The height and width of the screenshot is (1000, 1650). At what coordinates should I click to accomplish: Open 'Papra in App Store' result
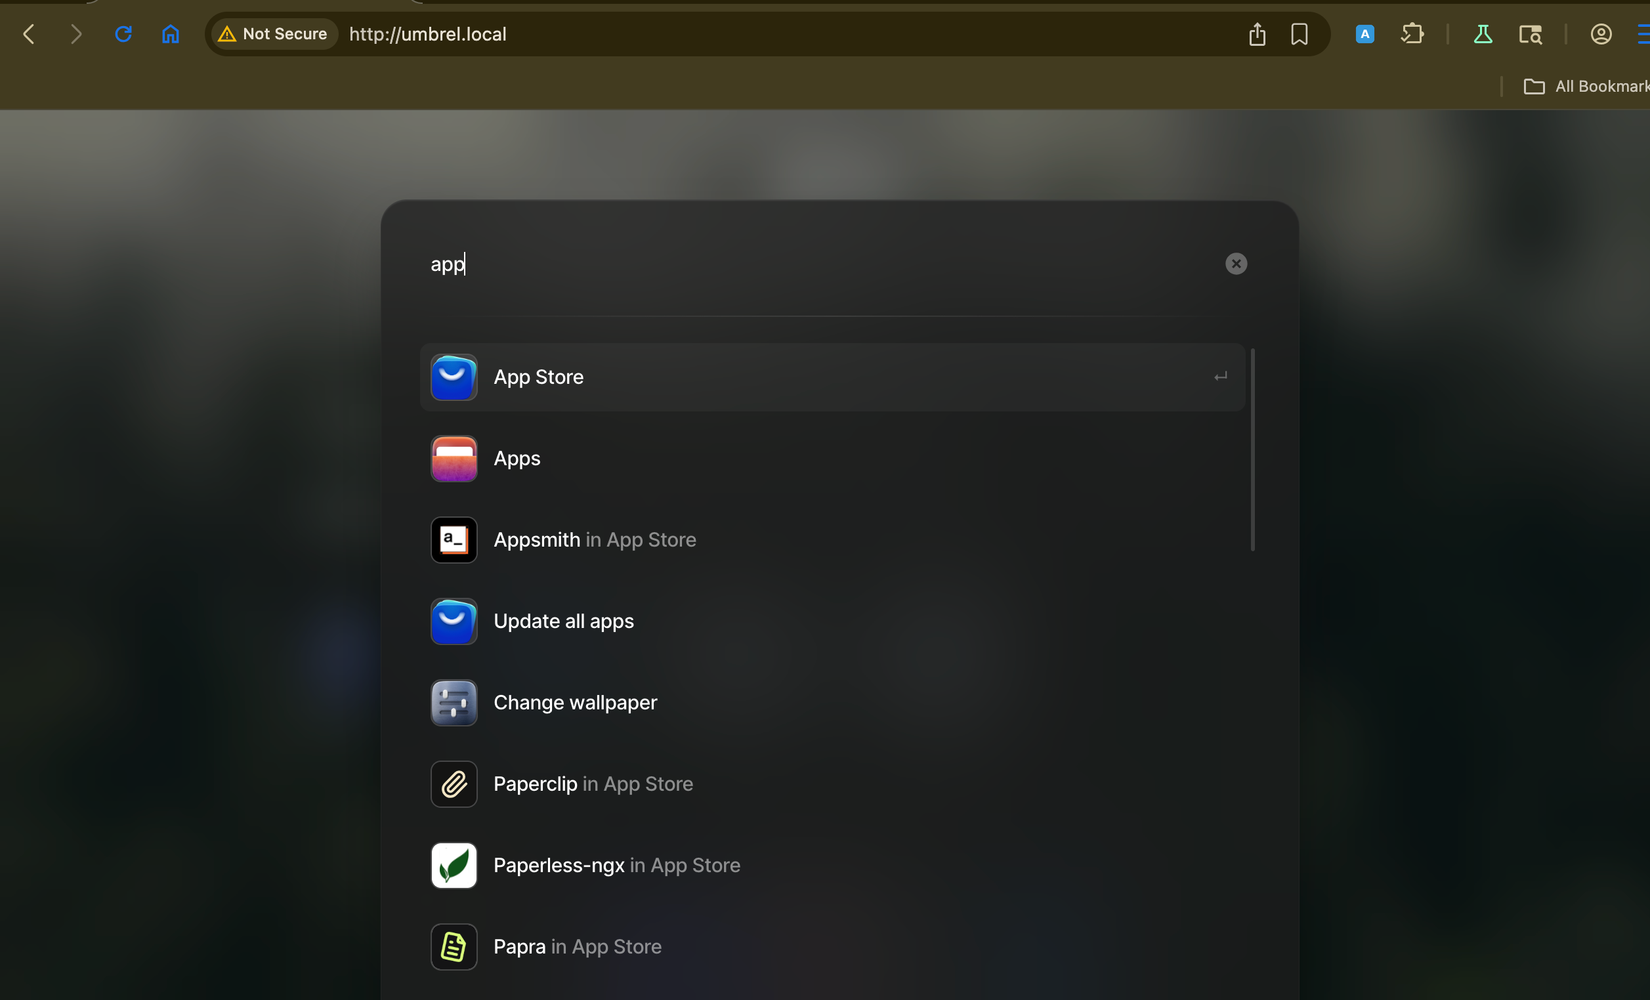pos(832,947)
